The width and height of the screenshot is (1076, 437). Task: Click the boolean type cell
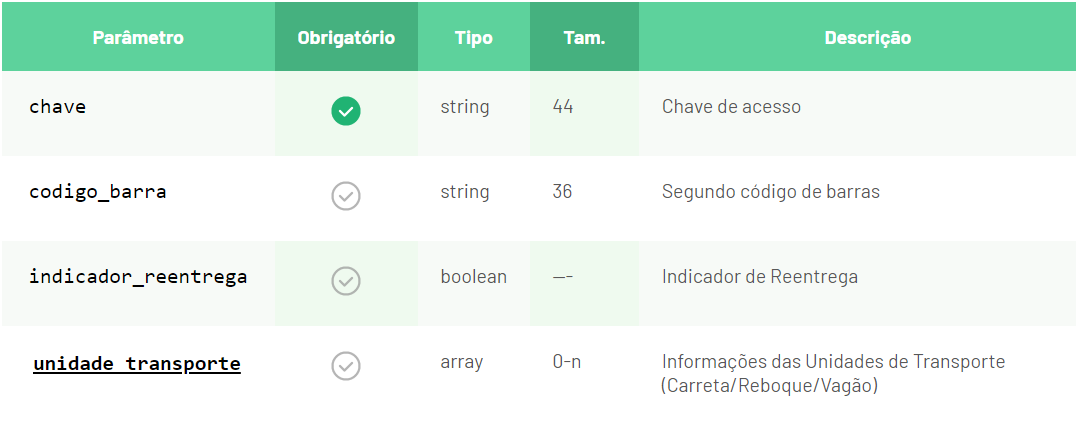(x=473, y=276)
